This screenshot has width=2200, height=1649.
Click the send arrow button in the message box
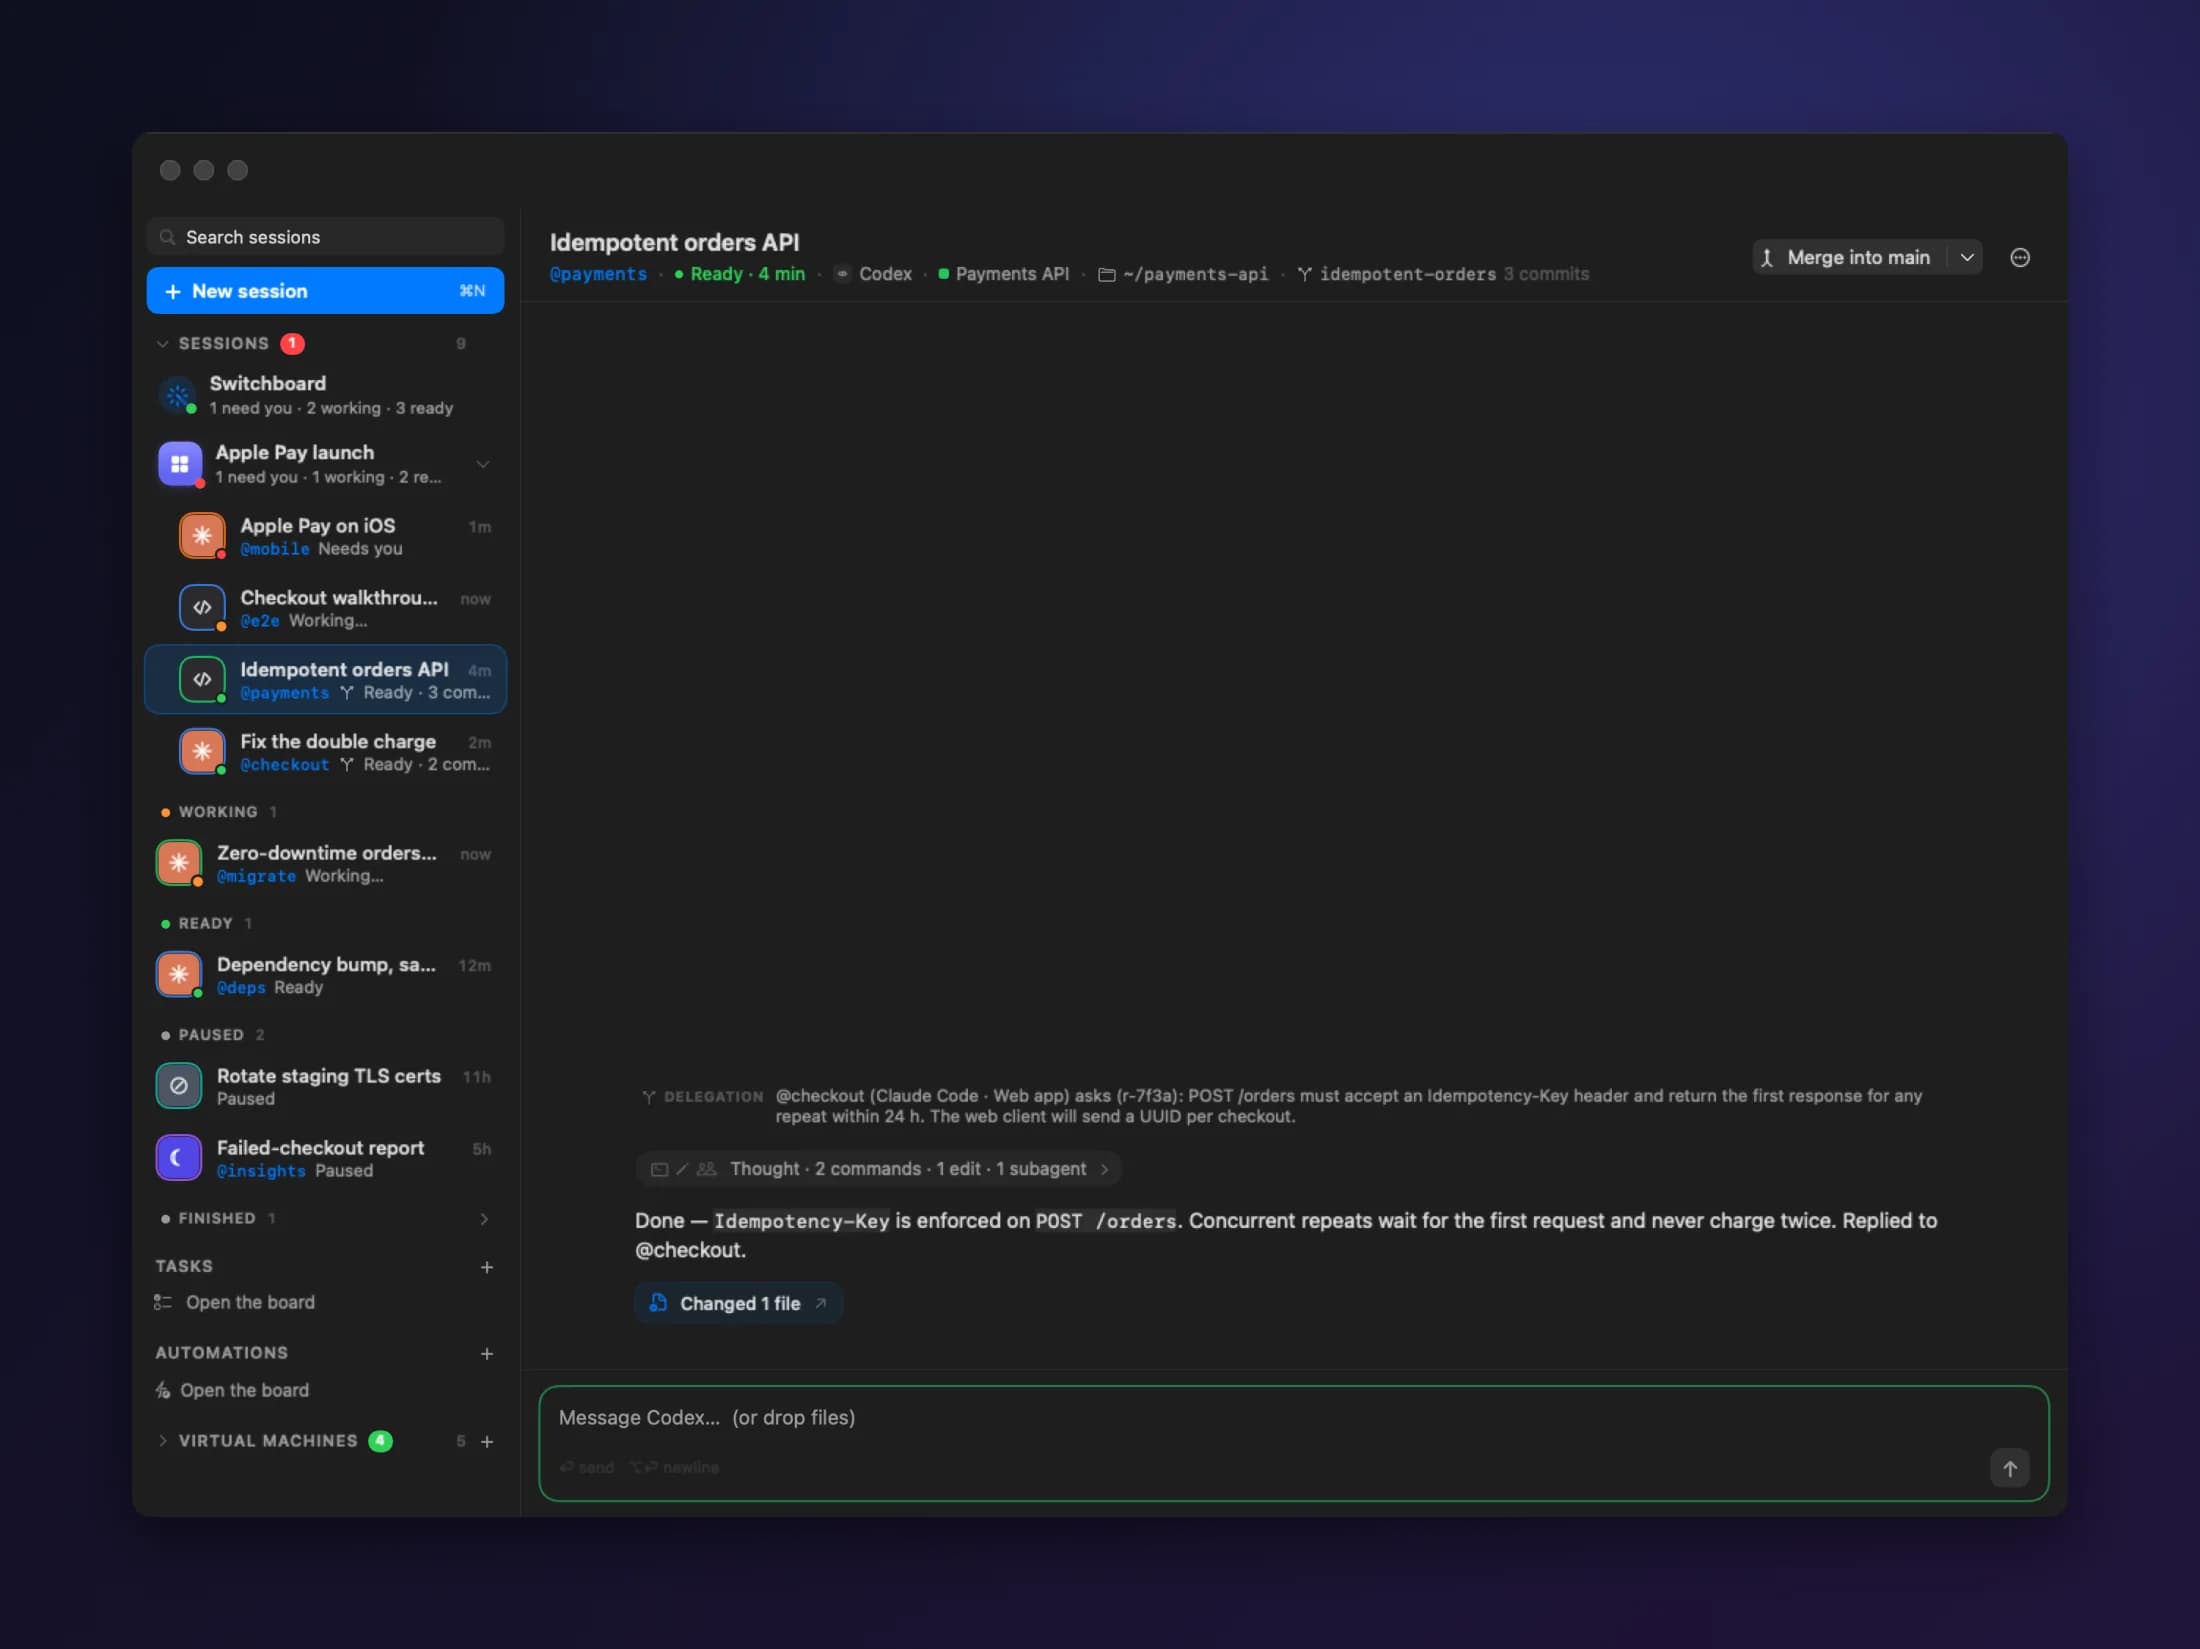click(2010, 1468)
